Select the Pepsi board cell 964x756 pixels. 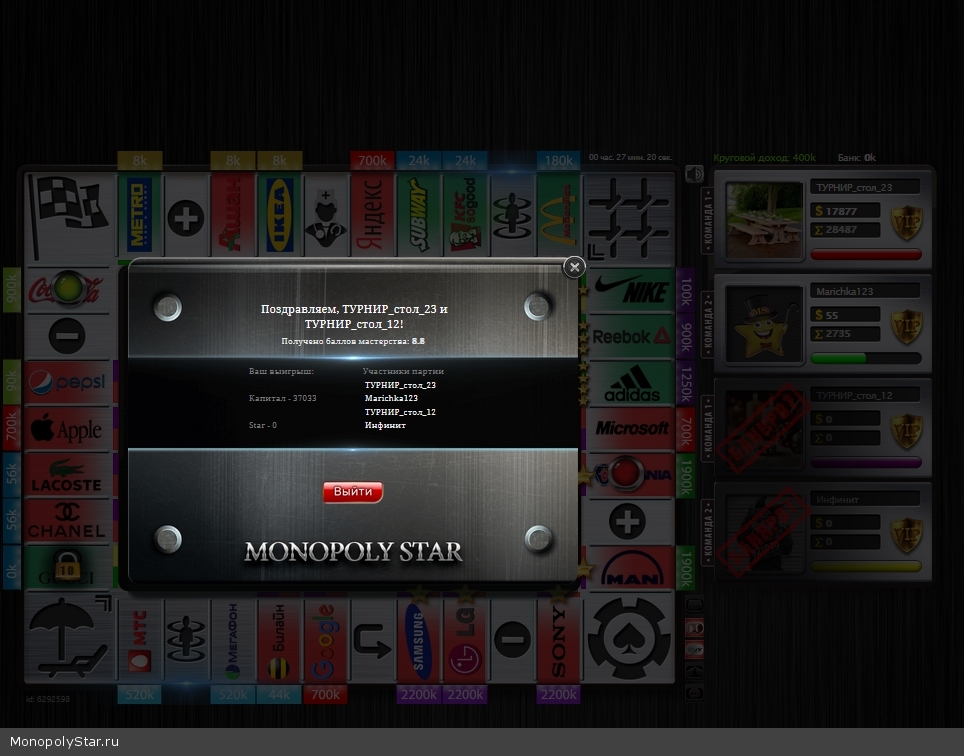[68, 382]
